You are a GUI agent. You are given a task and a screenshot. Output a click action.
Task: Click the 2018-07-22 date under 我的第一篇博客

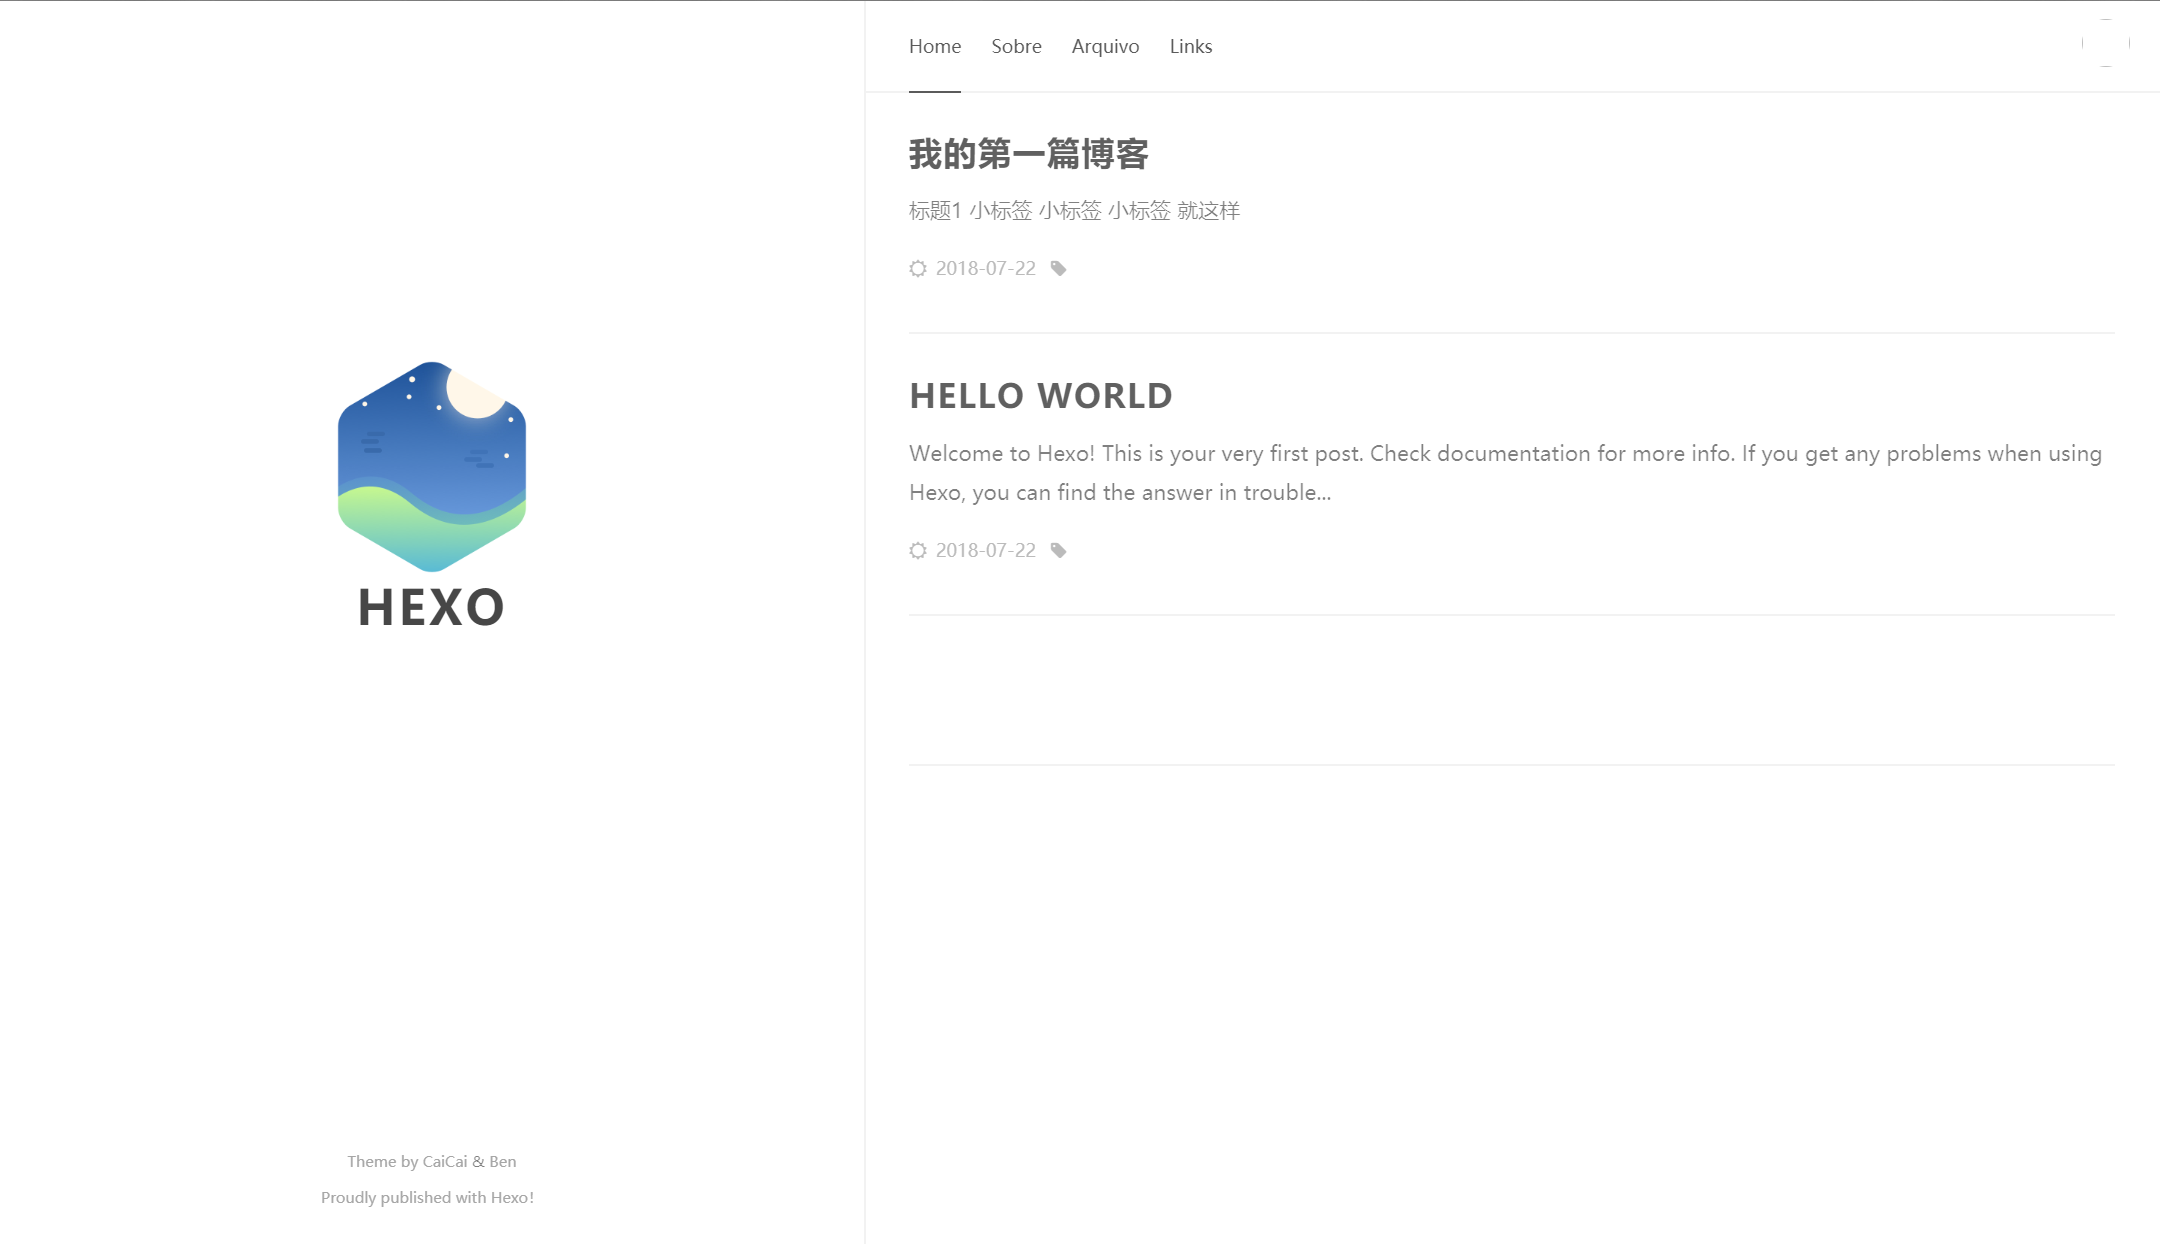985,268
